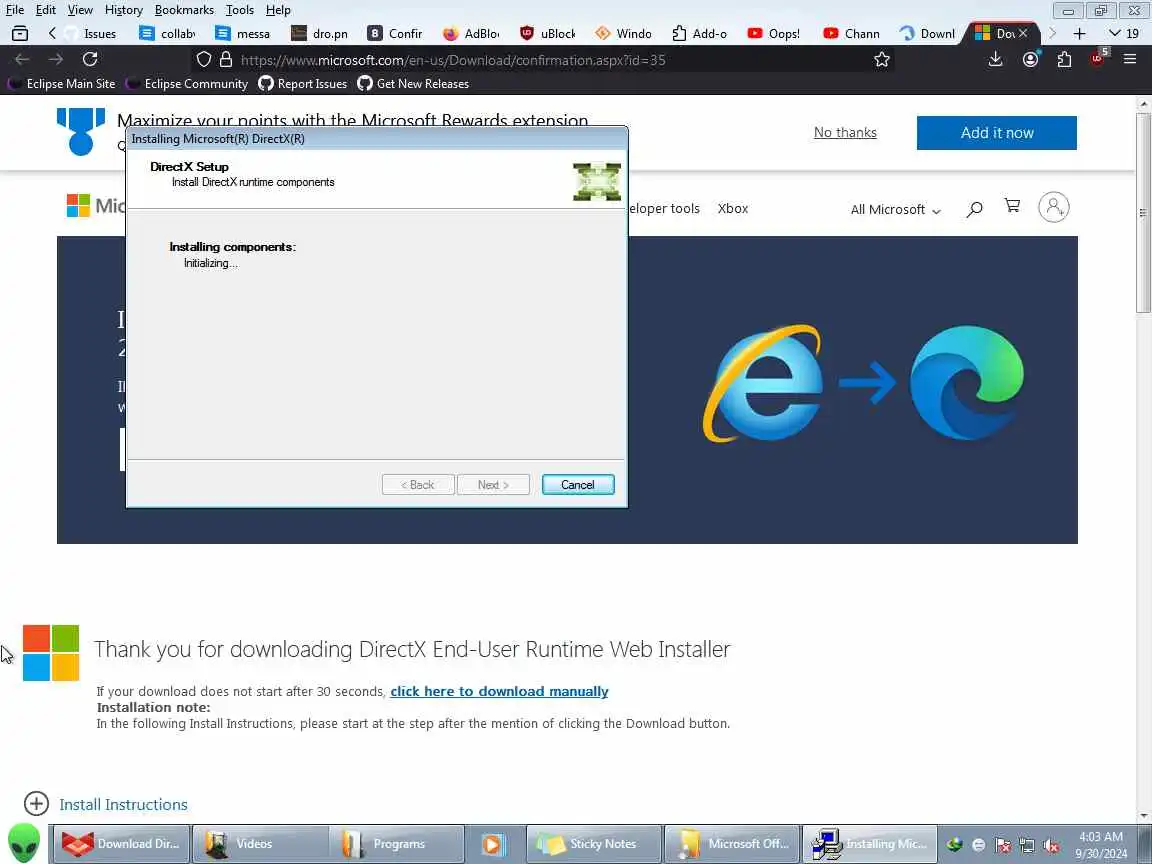1152x864 pixels.
Task: Open the uBlock Origin toolbar icon
Action: 1098,59
